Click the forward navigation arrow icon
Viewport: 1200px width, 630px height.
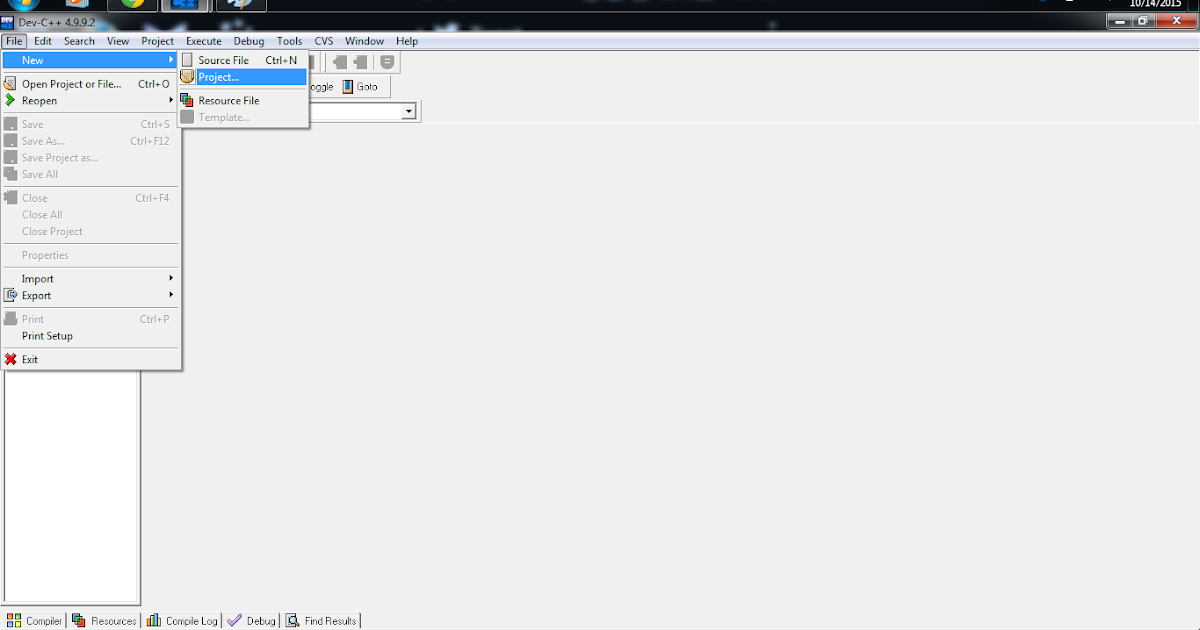(358, 61)
